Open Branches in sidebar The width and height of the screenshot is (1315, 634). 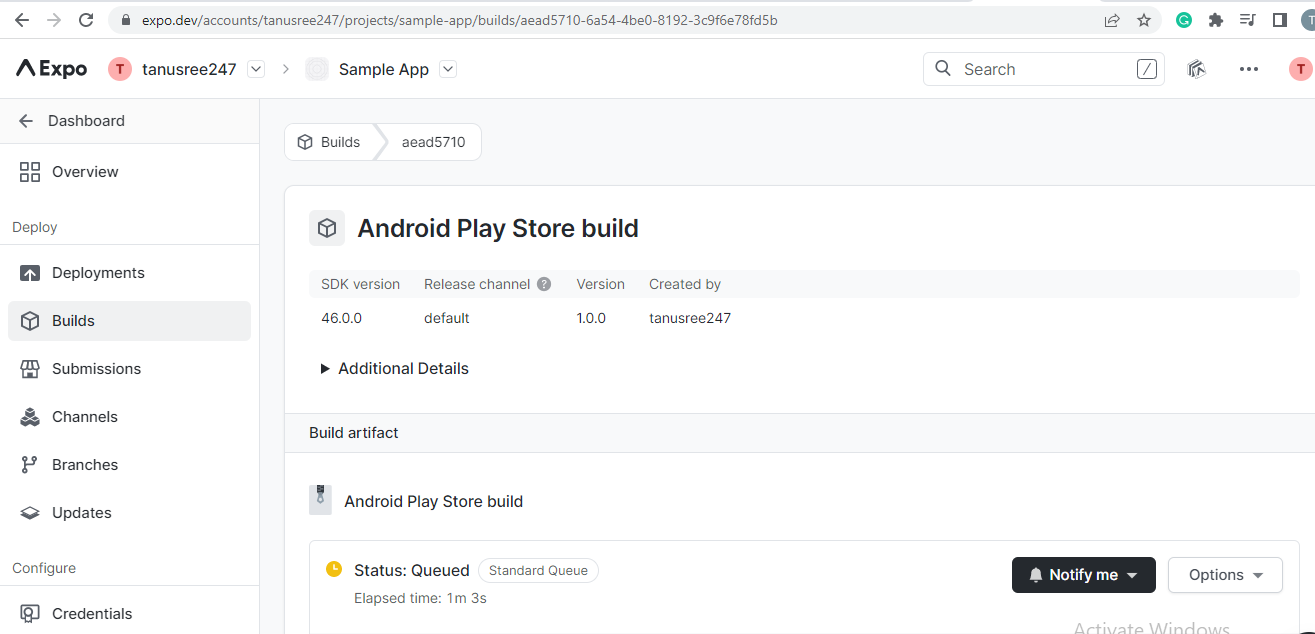click(x=129, y=465)
